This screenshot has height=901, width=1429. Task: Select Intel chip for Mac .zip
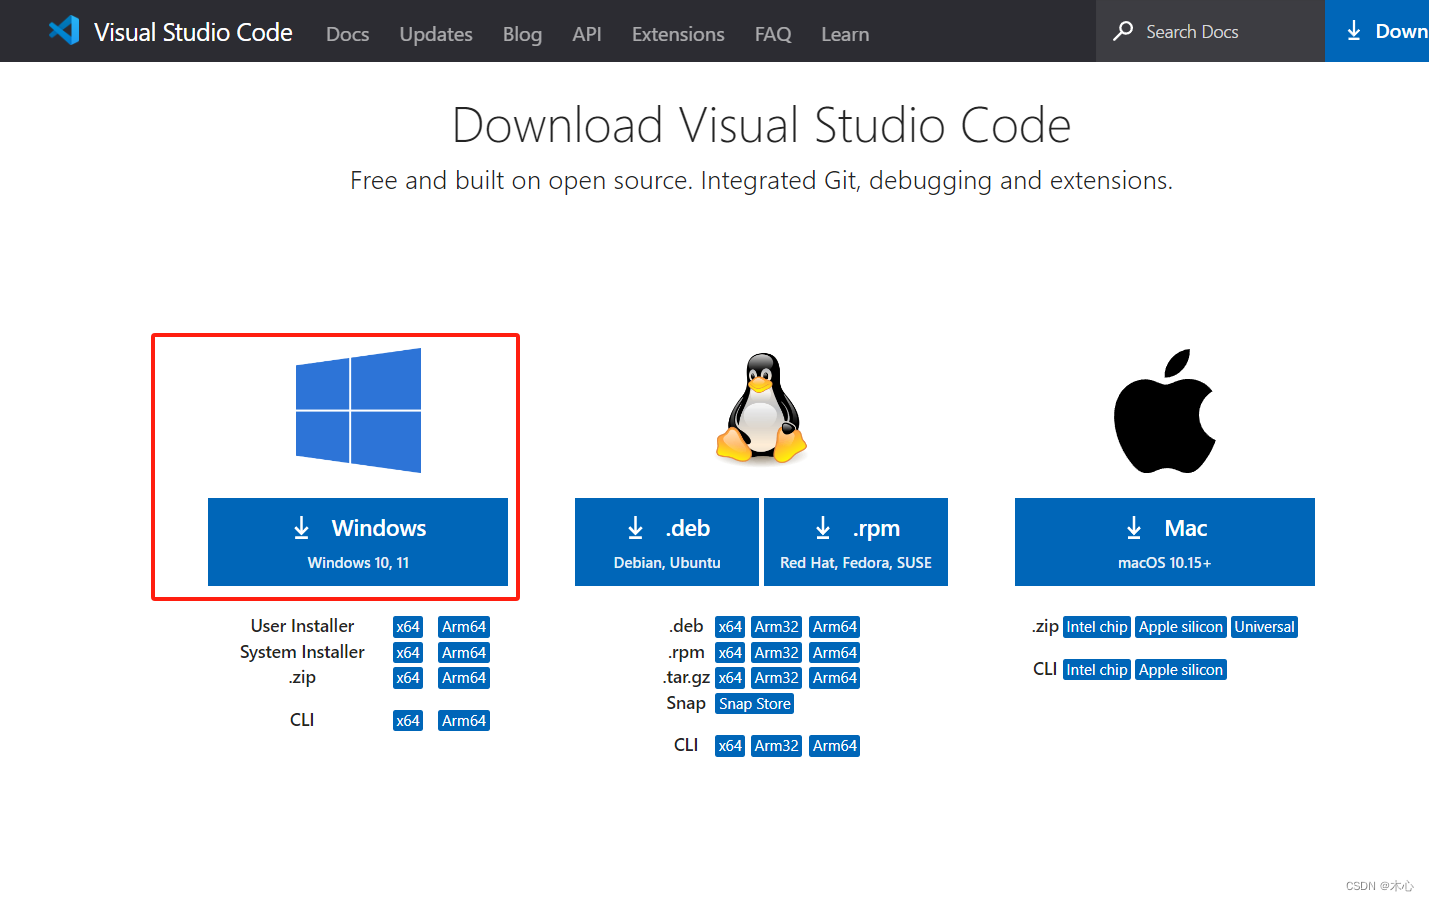(x=1097, y=627)
